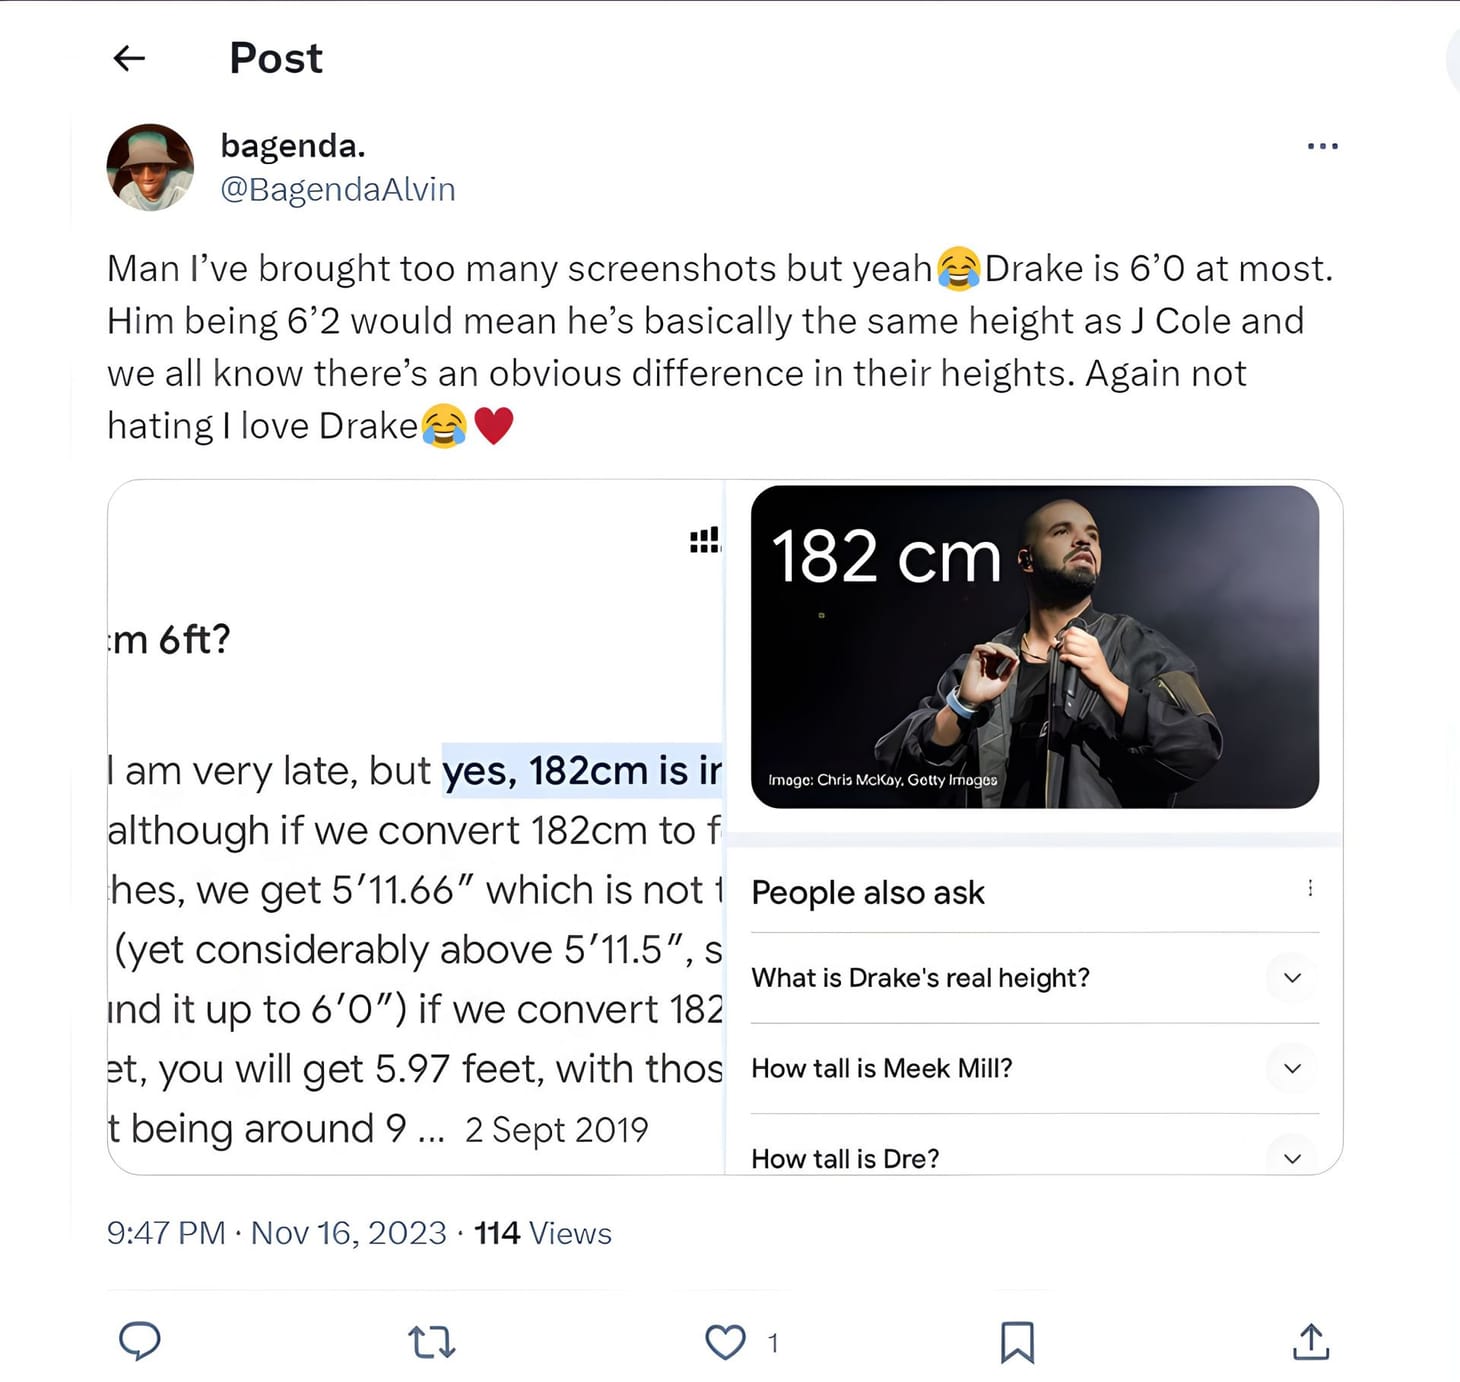Expand 'How tall is Dre?' question
This screenshot has height=1382, width=1460.
[1291, 1158]
